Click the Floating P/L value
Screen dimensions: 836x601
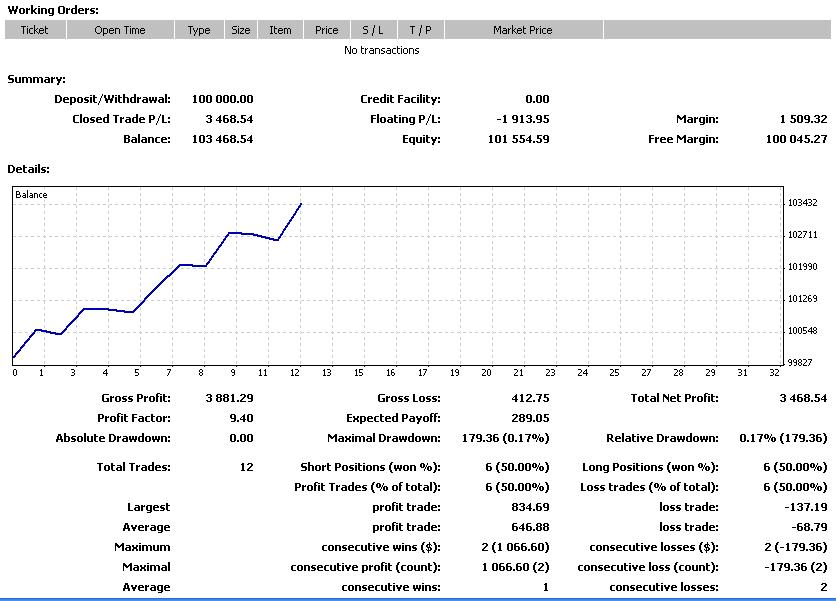point(522,119)
